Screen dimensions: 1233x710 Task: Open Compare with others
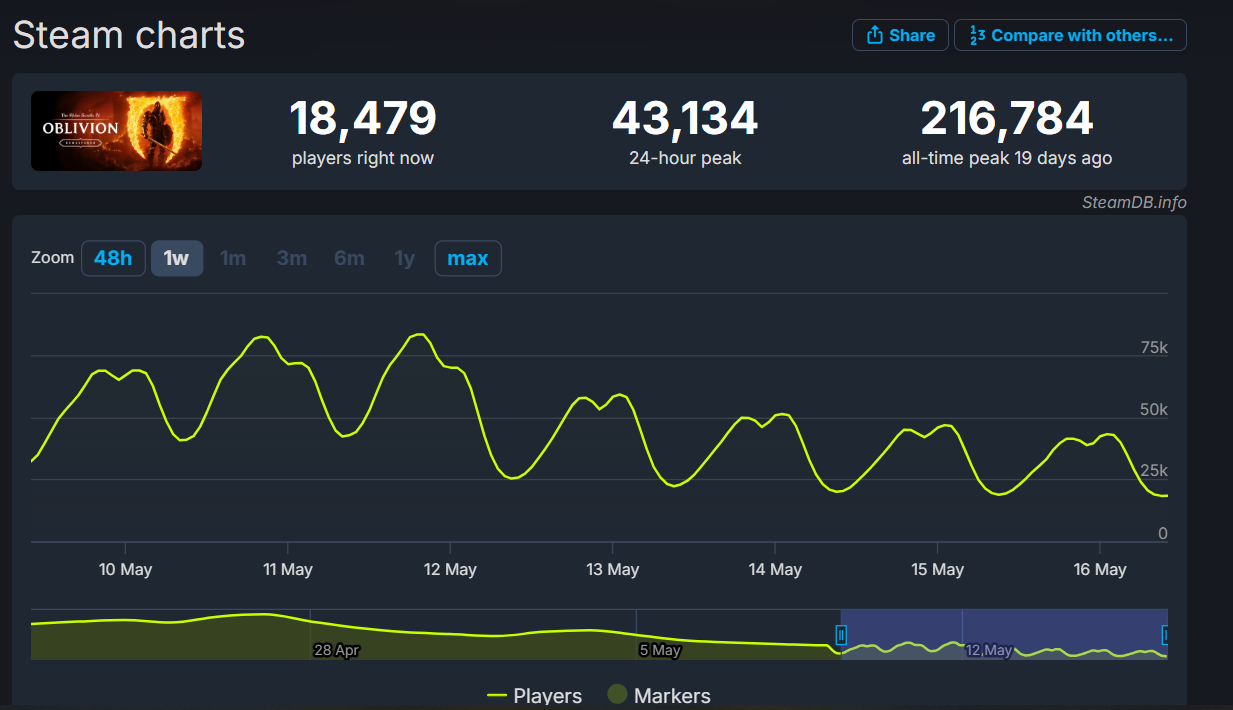pos(1070,35)
